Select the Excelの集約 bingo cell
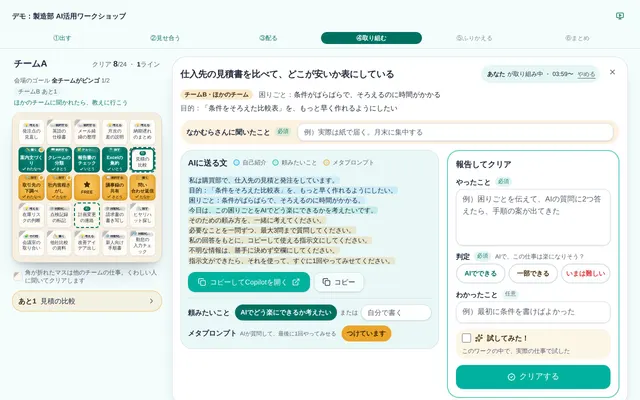This screenshot has height=400, width=640. point(115,160)
